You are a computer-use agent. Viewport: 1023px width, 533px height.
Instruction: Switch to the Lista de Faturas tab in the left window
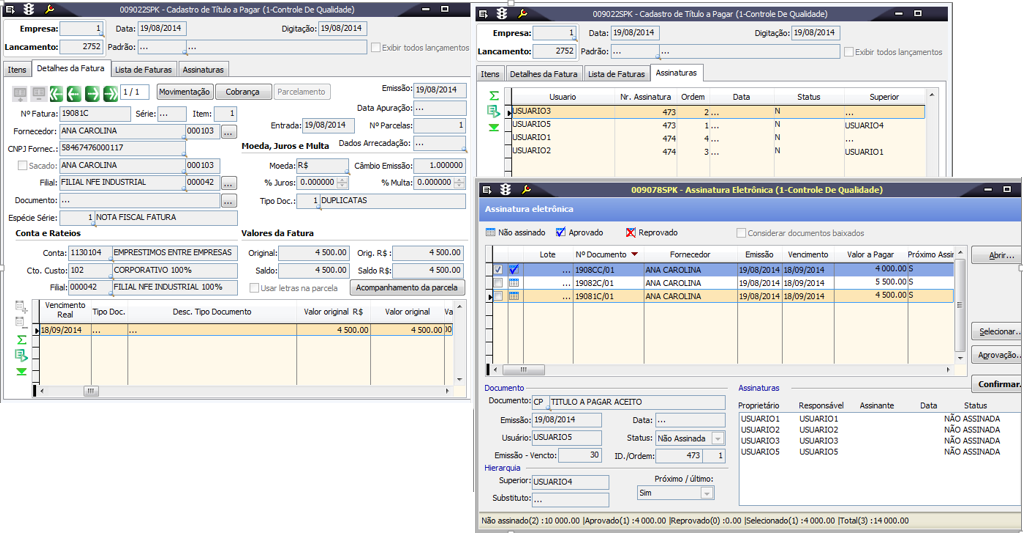[x=143, y=69]
